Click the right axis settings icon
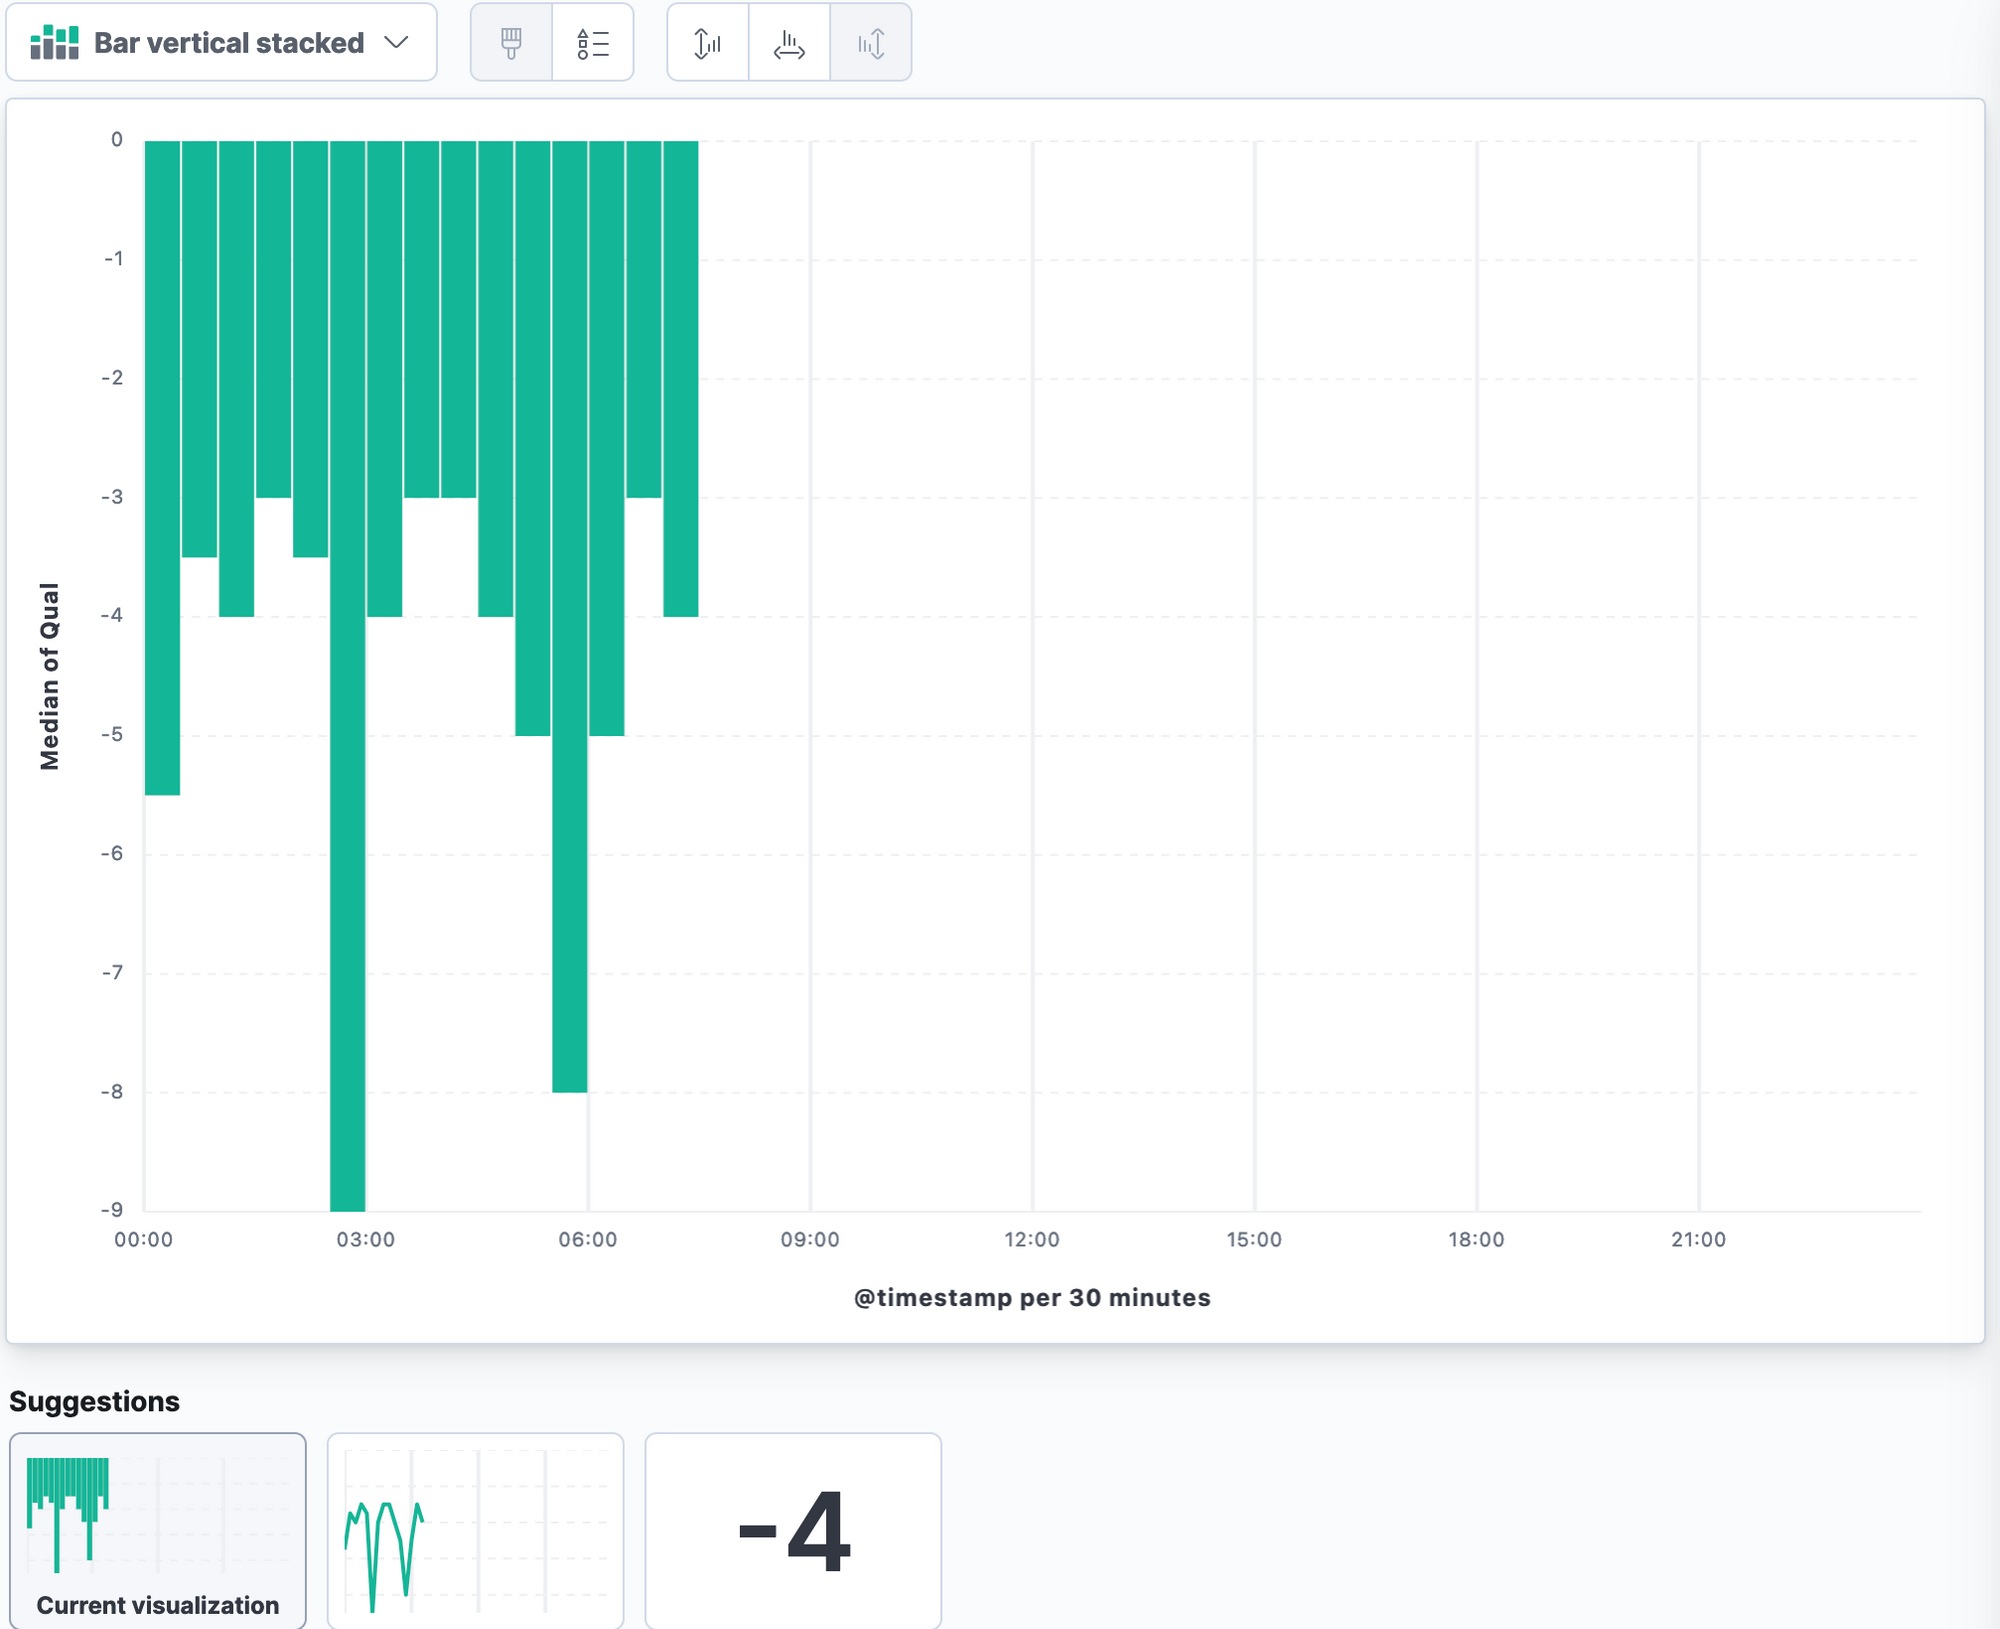The width and height of the screenshot is (2000, 1629). click(x=870, y=43)
